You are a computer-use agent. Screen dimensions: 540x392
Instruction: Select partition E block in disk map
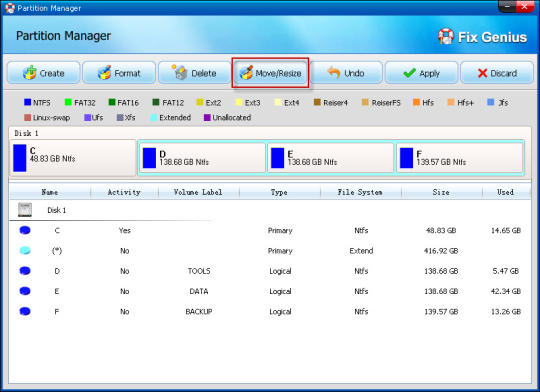(331, 158)
